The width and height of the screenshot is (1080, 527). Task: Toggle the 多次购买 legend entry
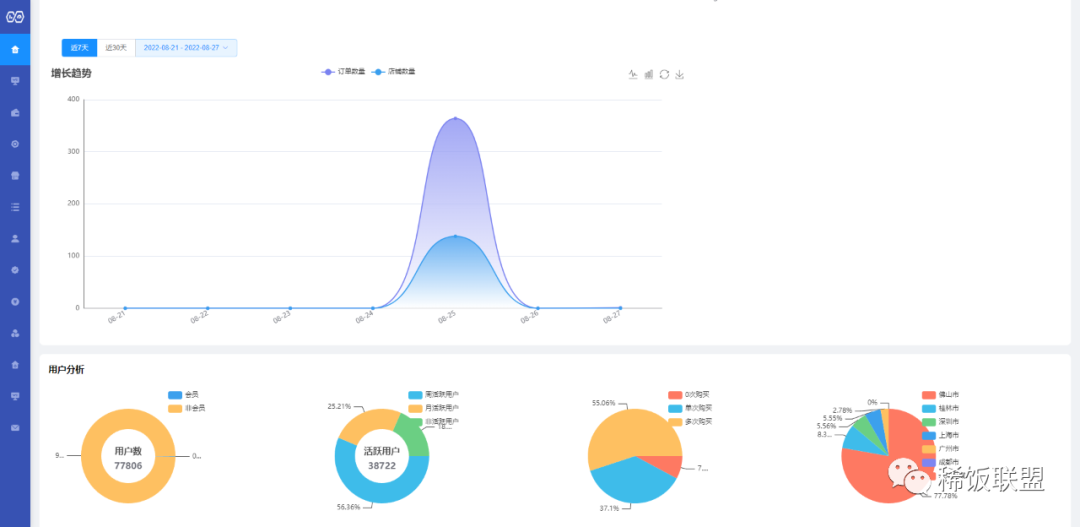coord(690,422)
